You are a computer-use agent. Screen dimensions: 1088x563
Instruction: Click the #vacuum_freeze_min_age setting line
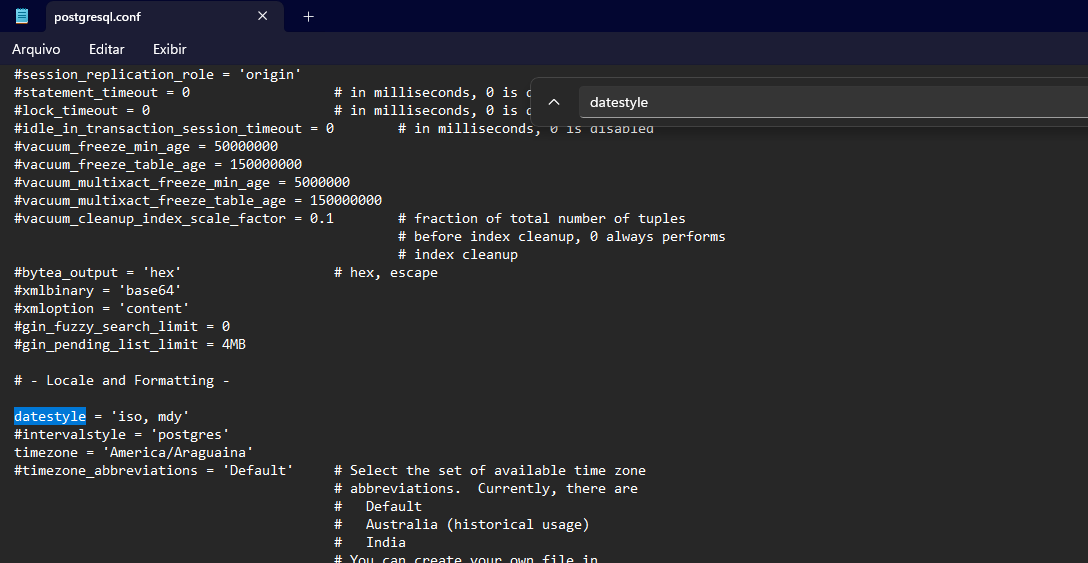pos(146,146)
